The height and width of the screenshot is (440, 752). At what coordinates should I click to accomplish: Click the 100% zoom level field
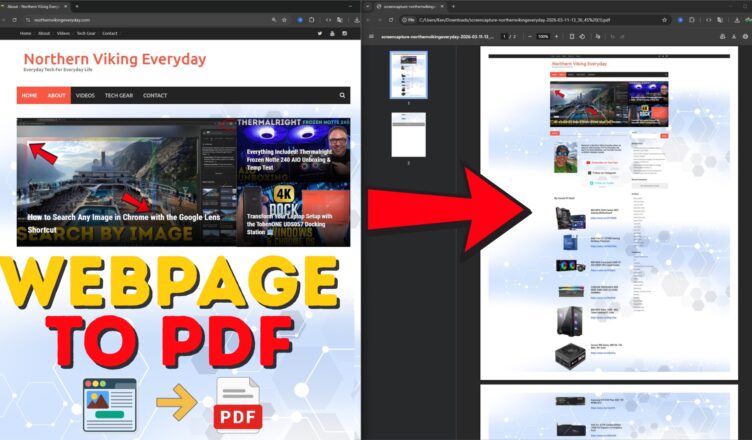pyautogui.click(x=543, y=36)
